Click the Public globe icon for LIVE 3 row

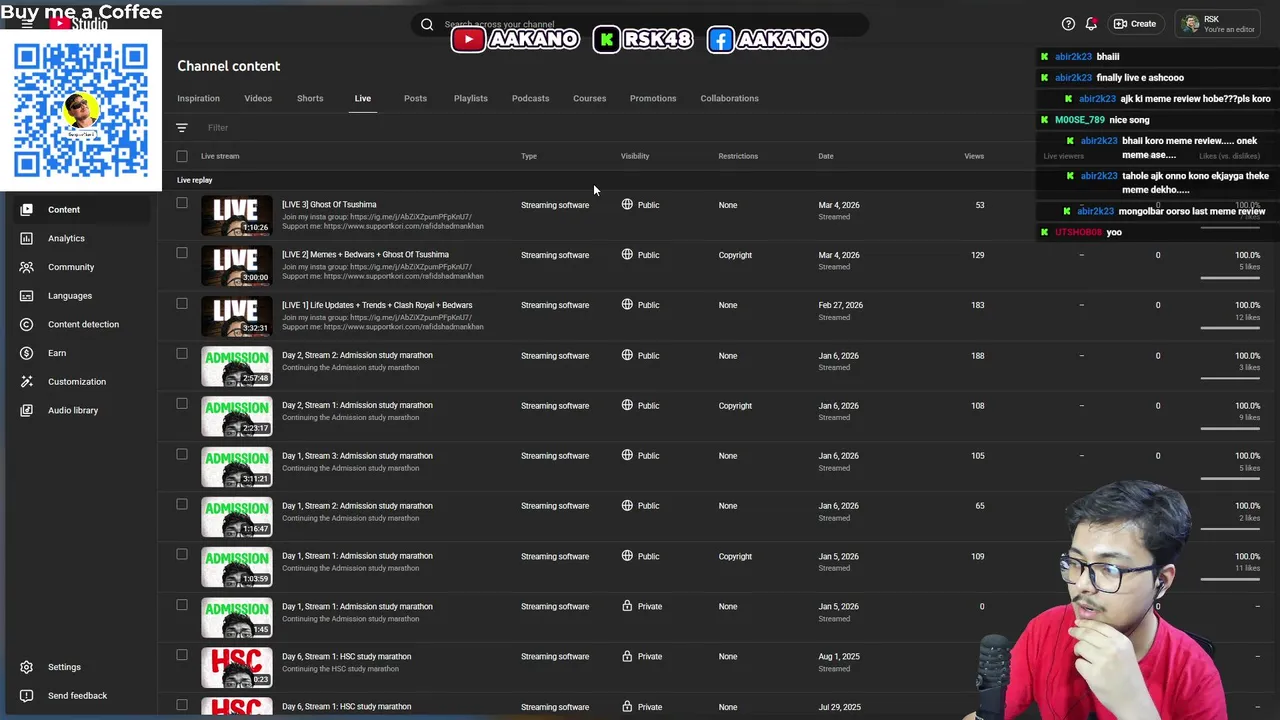point(627,204)
